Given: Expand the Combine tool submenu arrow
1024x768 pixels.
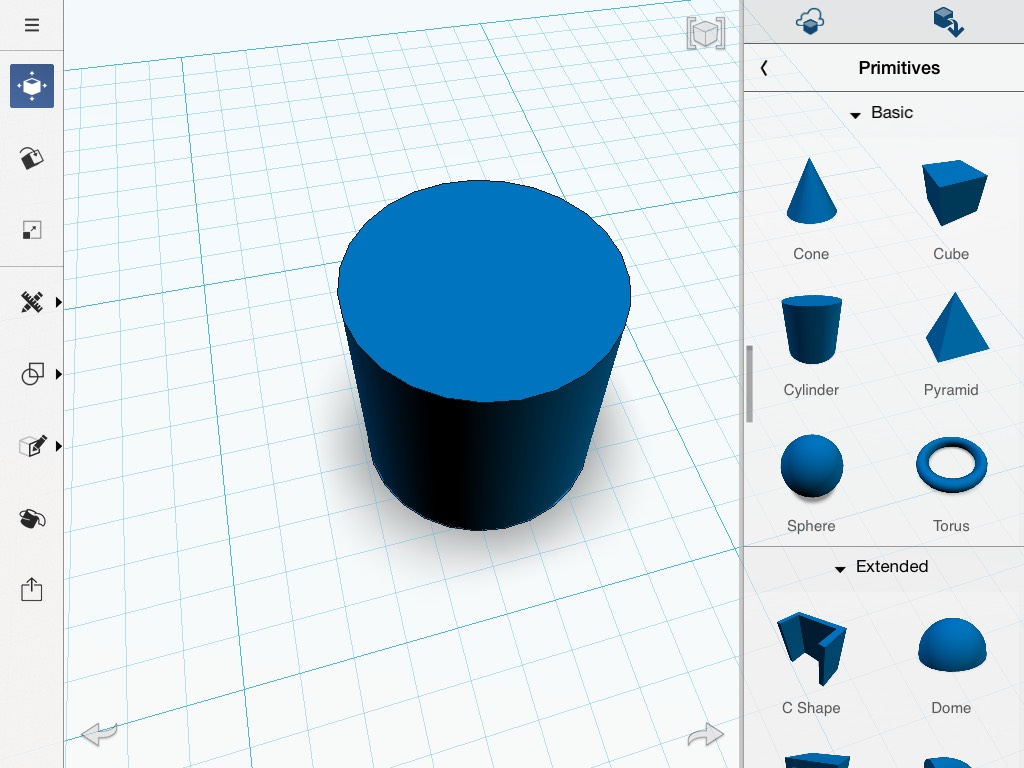Looking at the screenshot, I should (x=59, y=374).
